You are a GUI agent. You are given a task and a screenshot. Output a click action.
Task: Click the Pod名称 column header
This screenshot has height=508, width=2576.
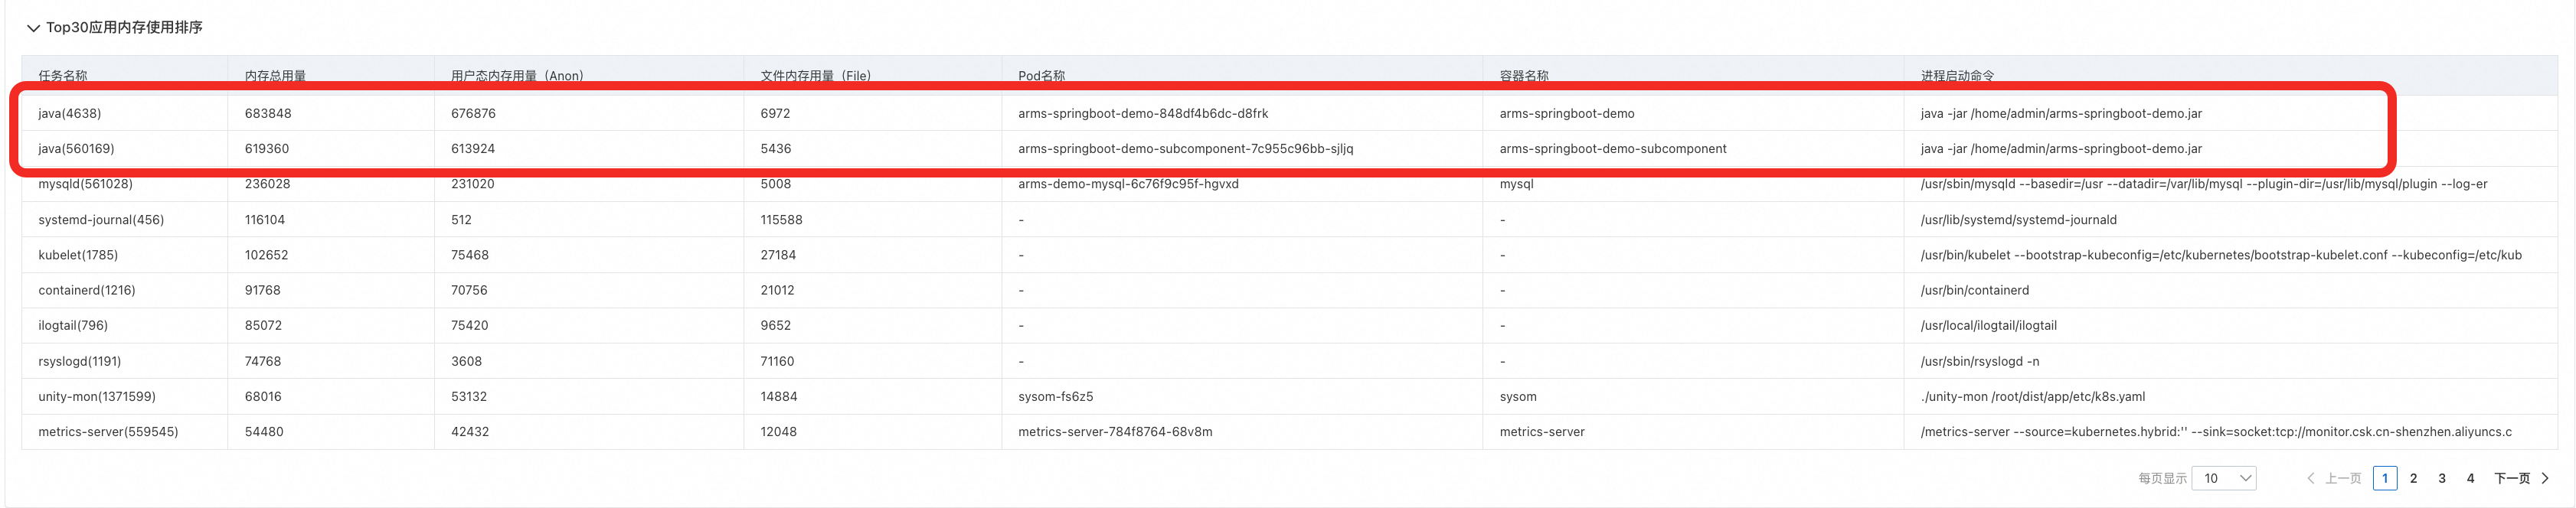1041,76
